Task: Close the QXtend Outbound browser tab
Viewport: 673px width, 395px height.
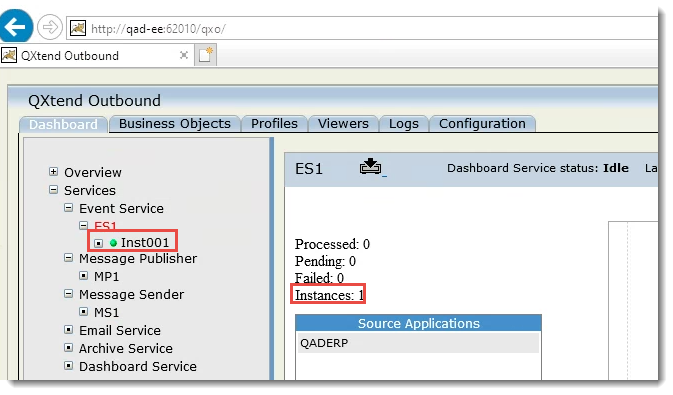Action: tap(184, 55)
